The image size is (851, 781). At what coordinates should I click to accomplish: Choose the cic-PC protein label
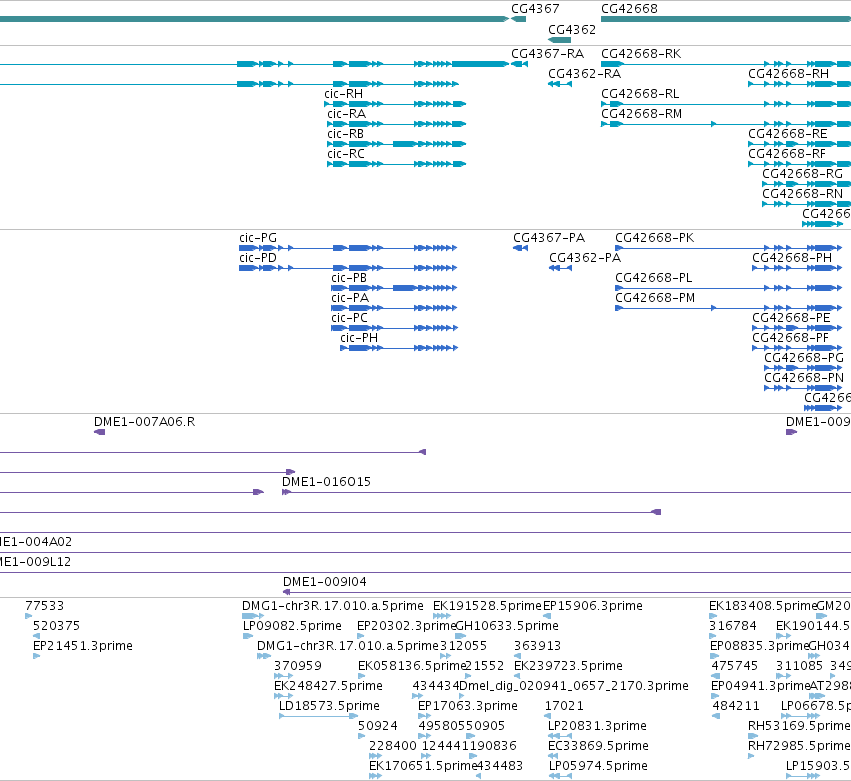pos(350,319)
